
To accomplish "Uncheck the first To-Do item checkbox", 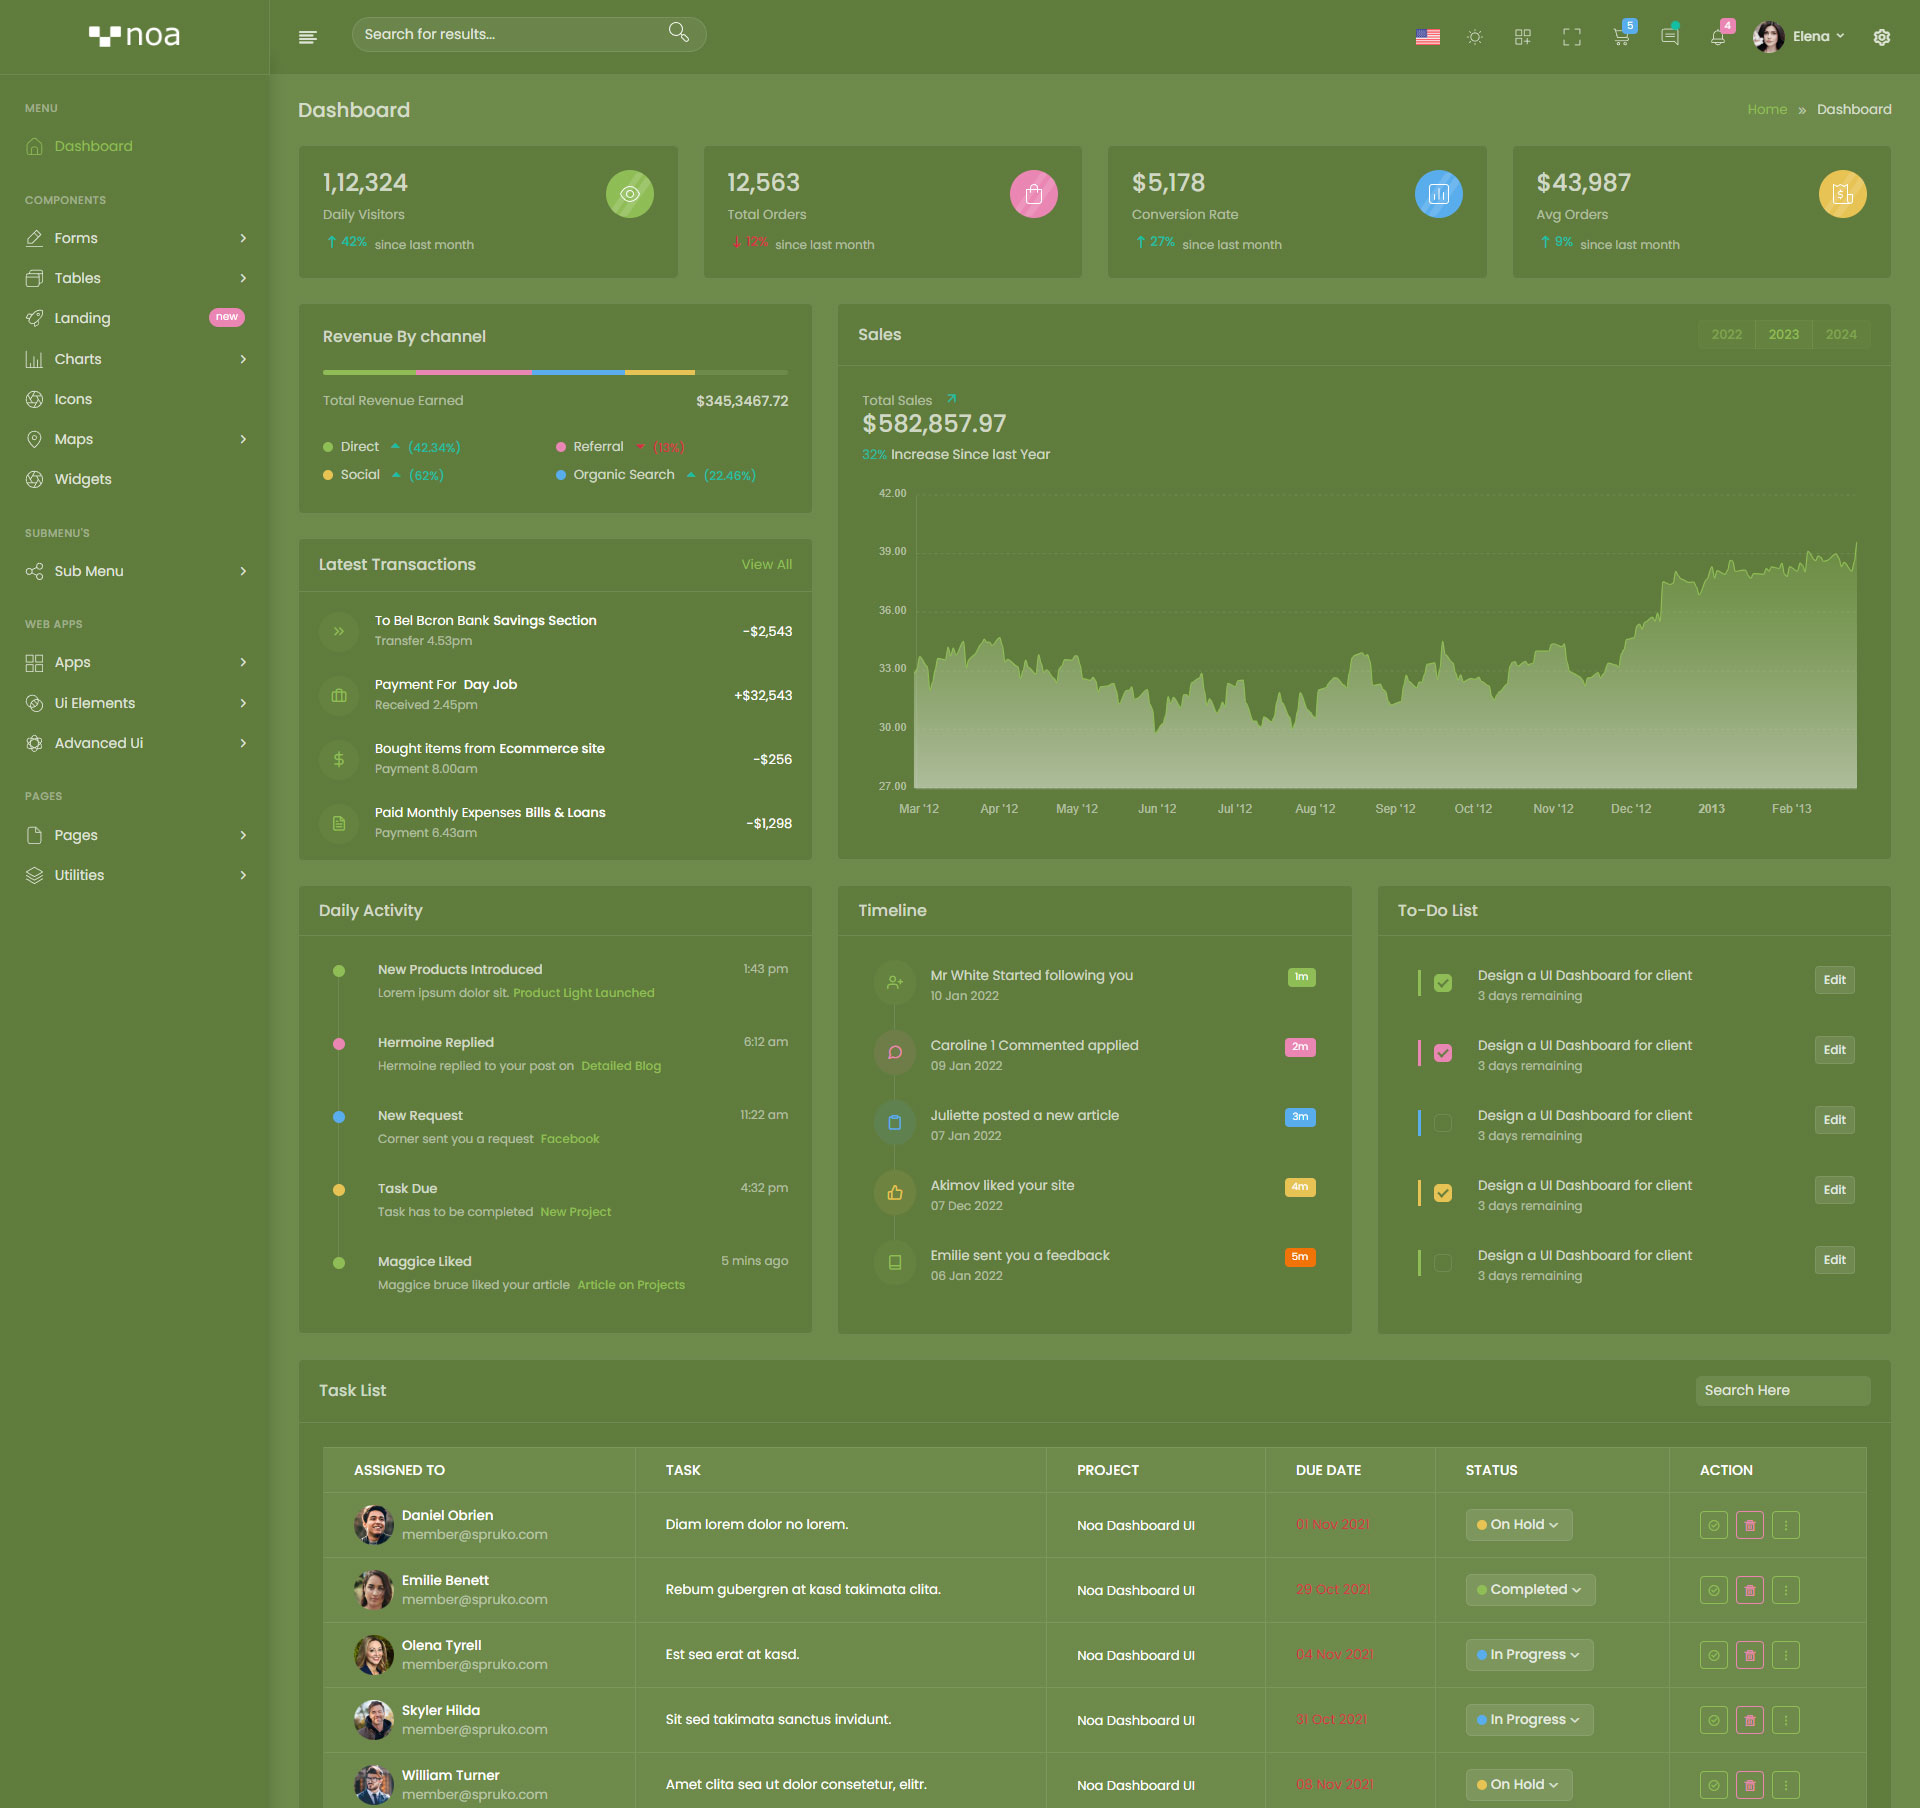I will 1442,983.
